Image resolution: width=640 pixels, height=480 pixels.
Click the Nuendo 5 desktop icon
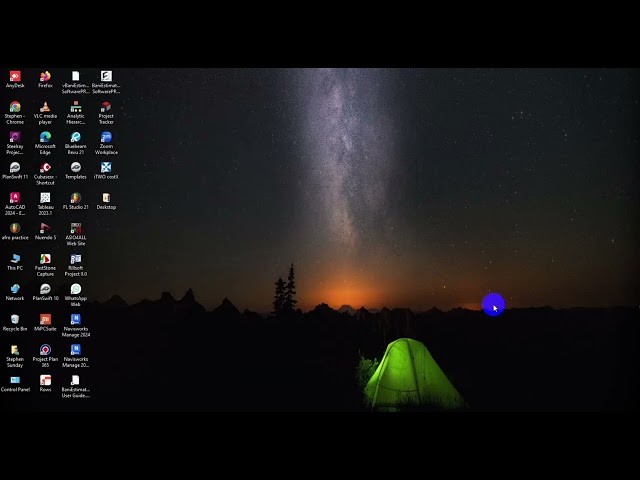point(45,229)
